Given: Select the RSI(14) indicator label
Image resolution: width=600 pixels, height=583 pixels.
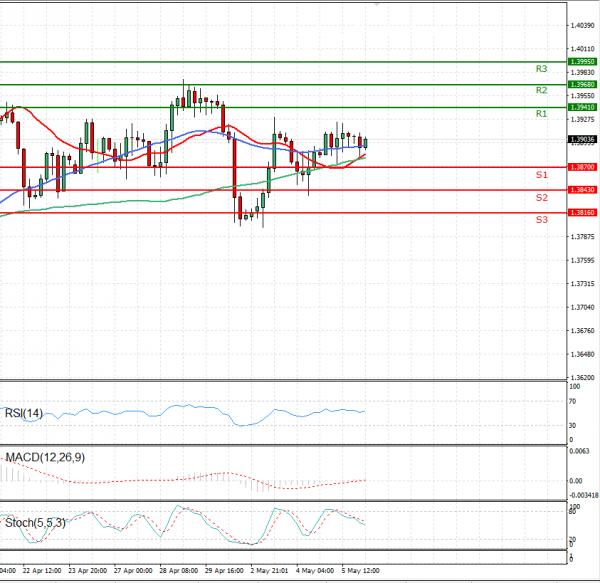Looking at the screenshot, I should point(24,413).
